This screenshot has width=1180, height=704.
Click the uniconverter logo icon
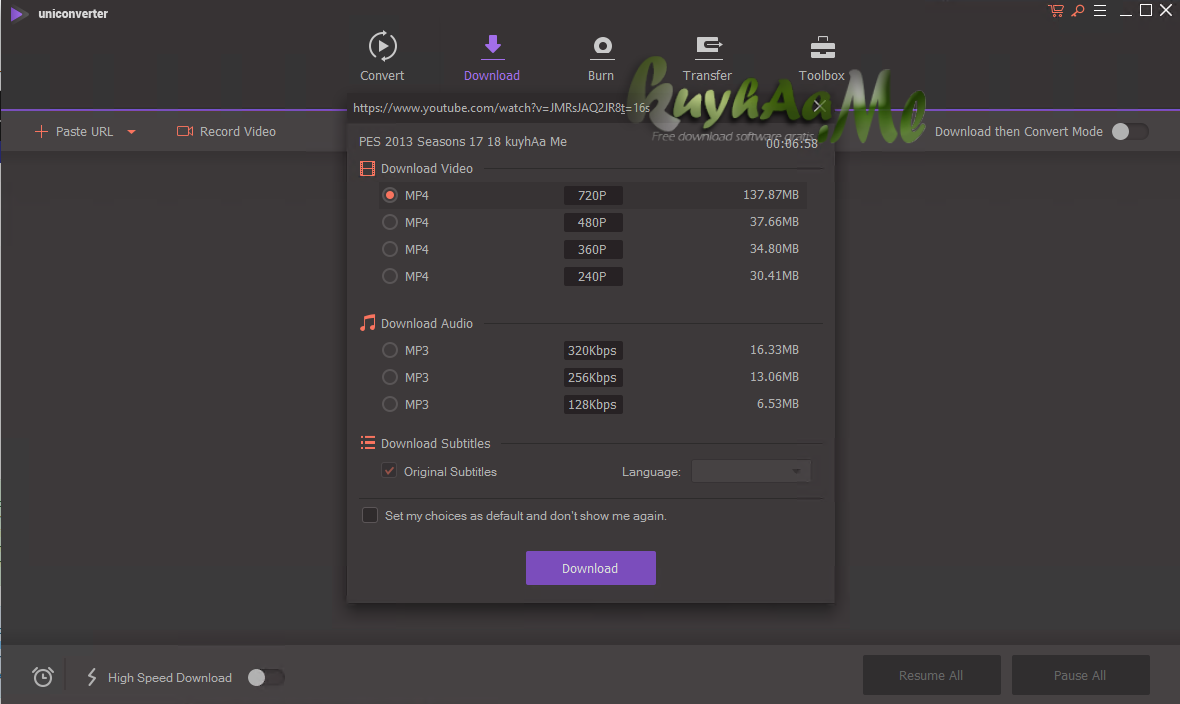(x=18, y=14)
